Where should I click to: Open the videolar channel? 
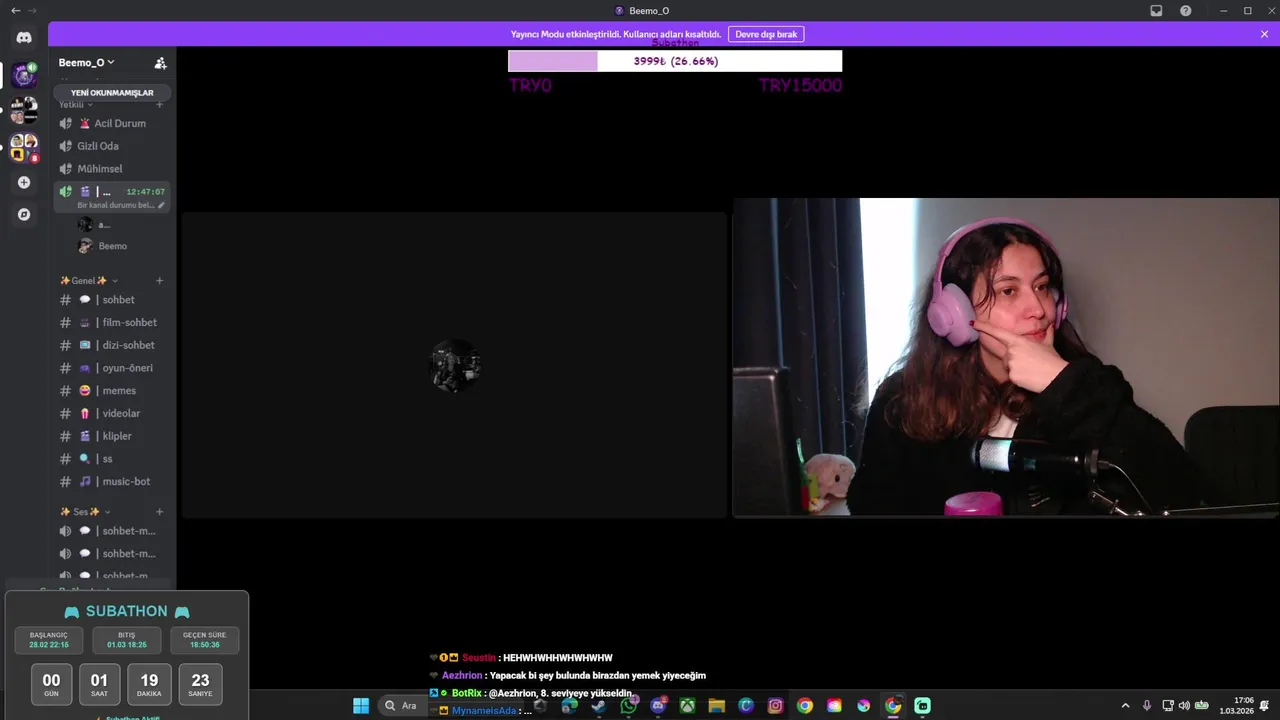click(111, 413)
